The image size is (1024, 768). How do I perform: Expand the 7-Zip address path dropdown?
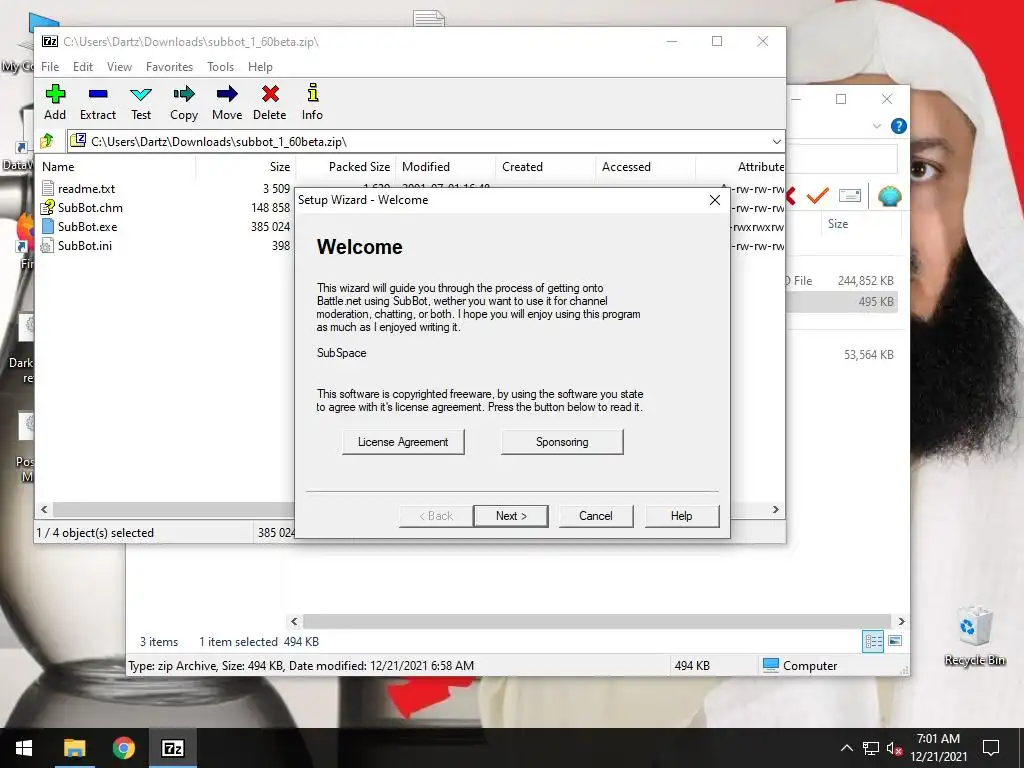click(x=776, y=142)
